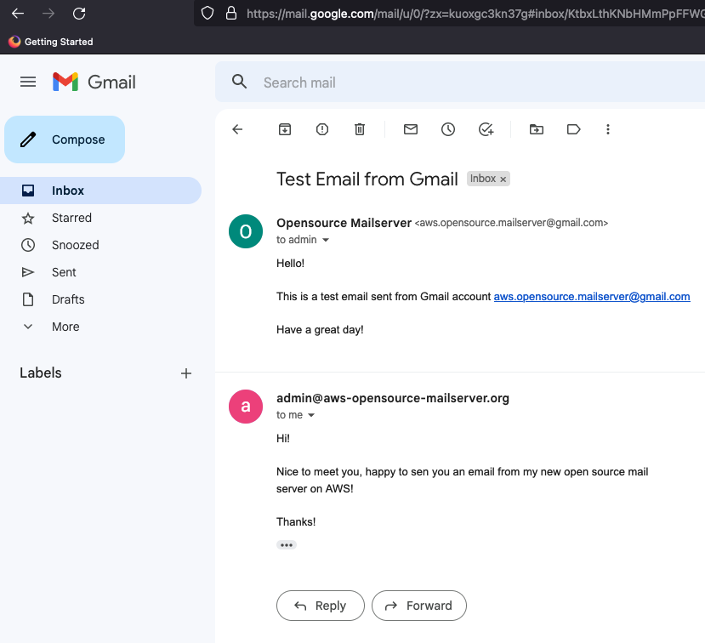
Task: Snooze this conversation
Action: pyautogui.click(x=448, y=130)
